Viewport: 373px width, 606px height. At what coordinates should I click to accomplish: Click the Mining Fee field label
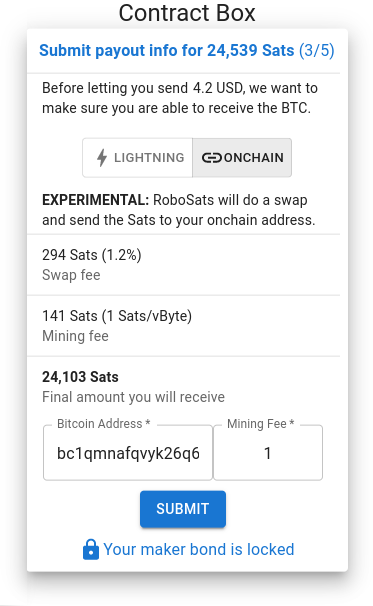click(x=261, y=424)
